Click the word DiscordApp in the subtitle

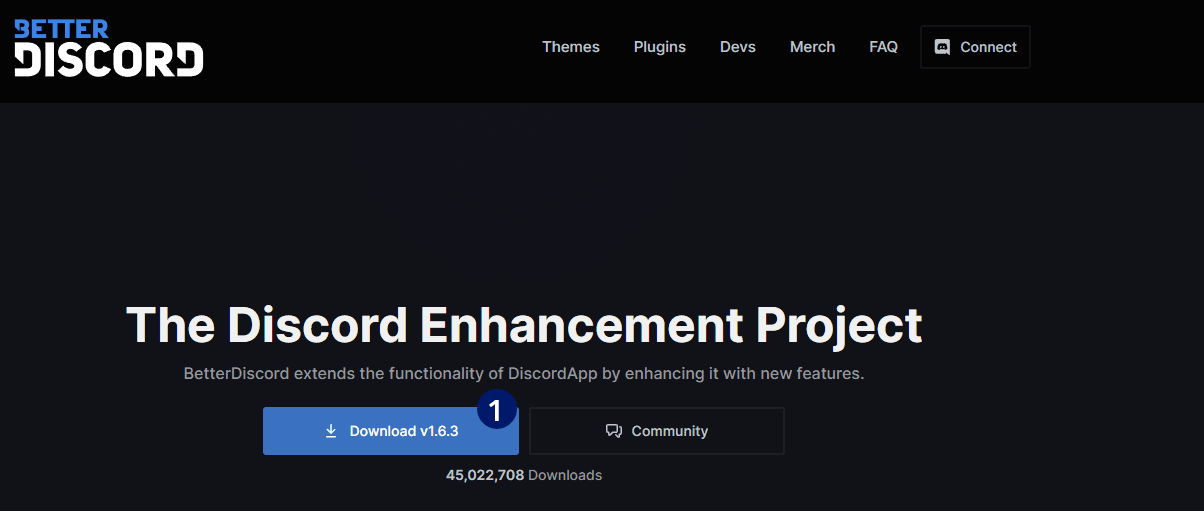[551, 374]
